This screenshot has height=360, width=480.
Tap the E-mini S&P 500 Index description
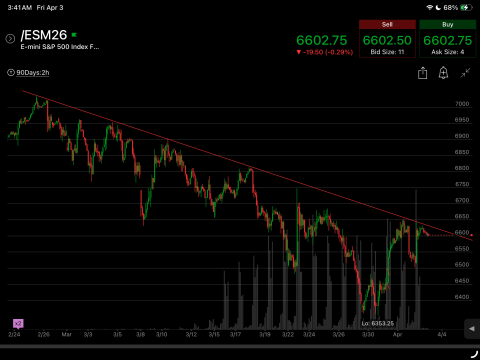click(x=60, y=47)
